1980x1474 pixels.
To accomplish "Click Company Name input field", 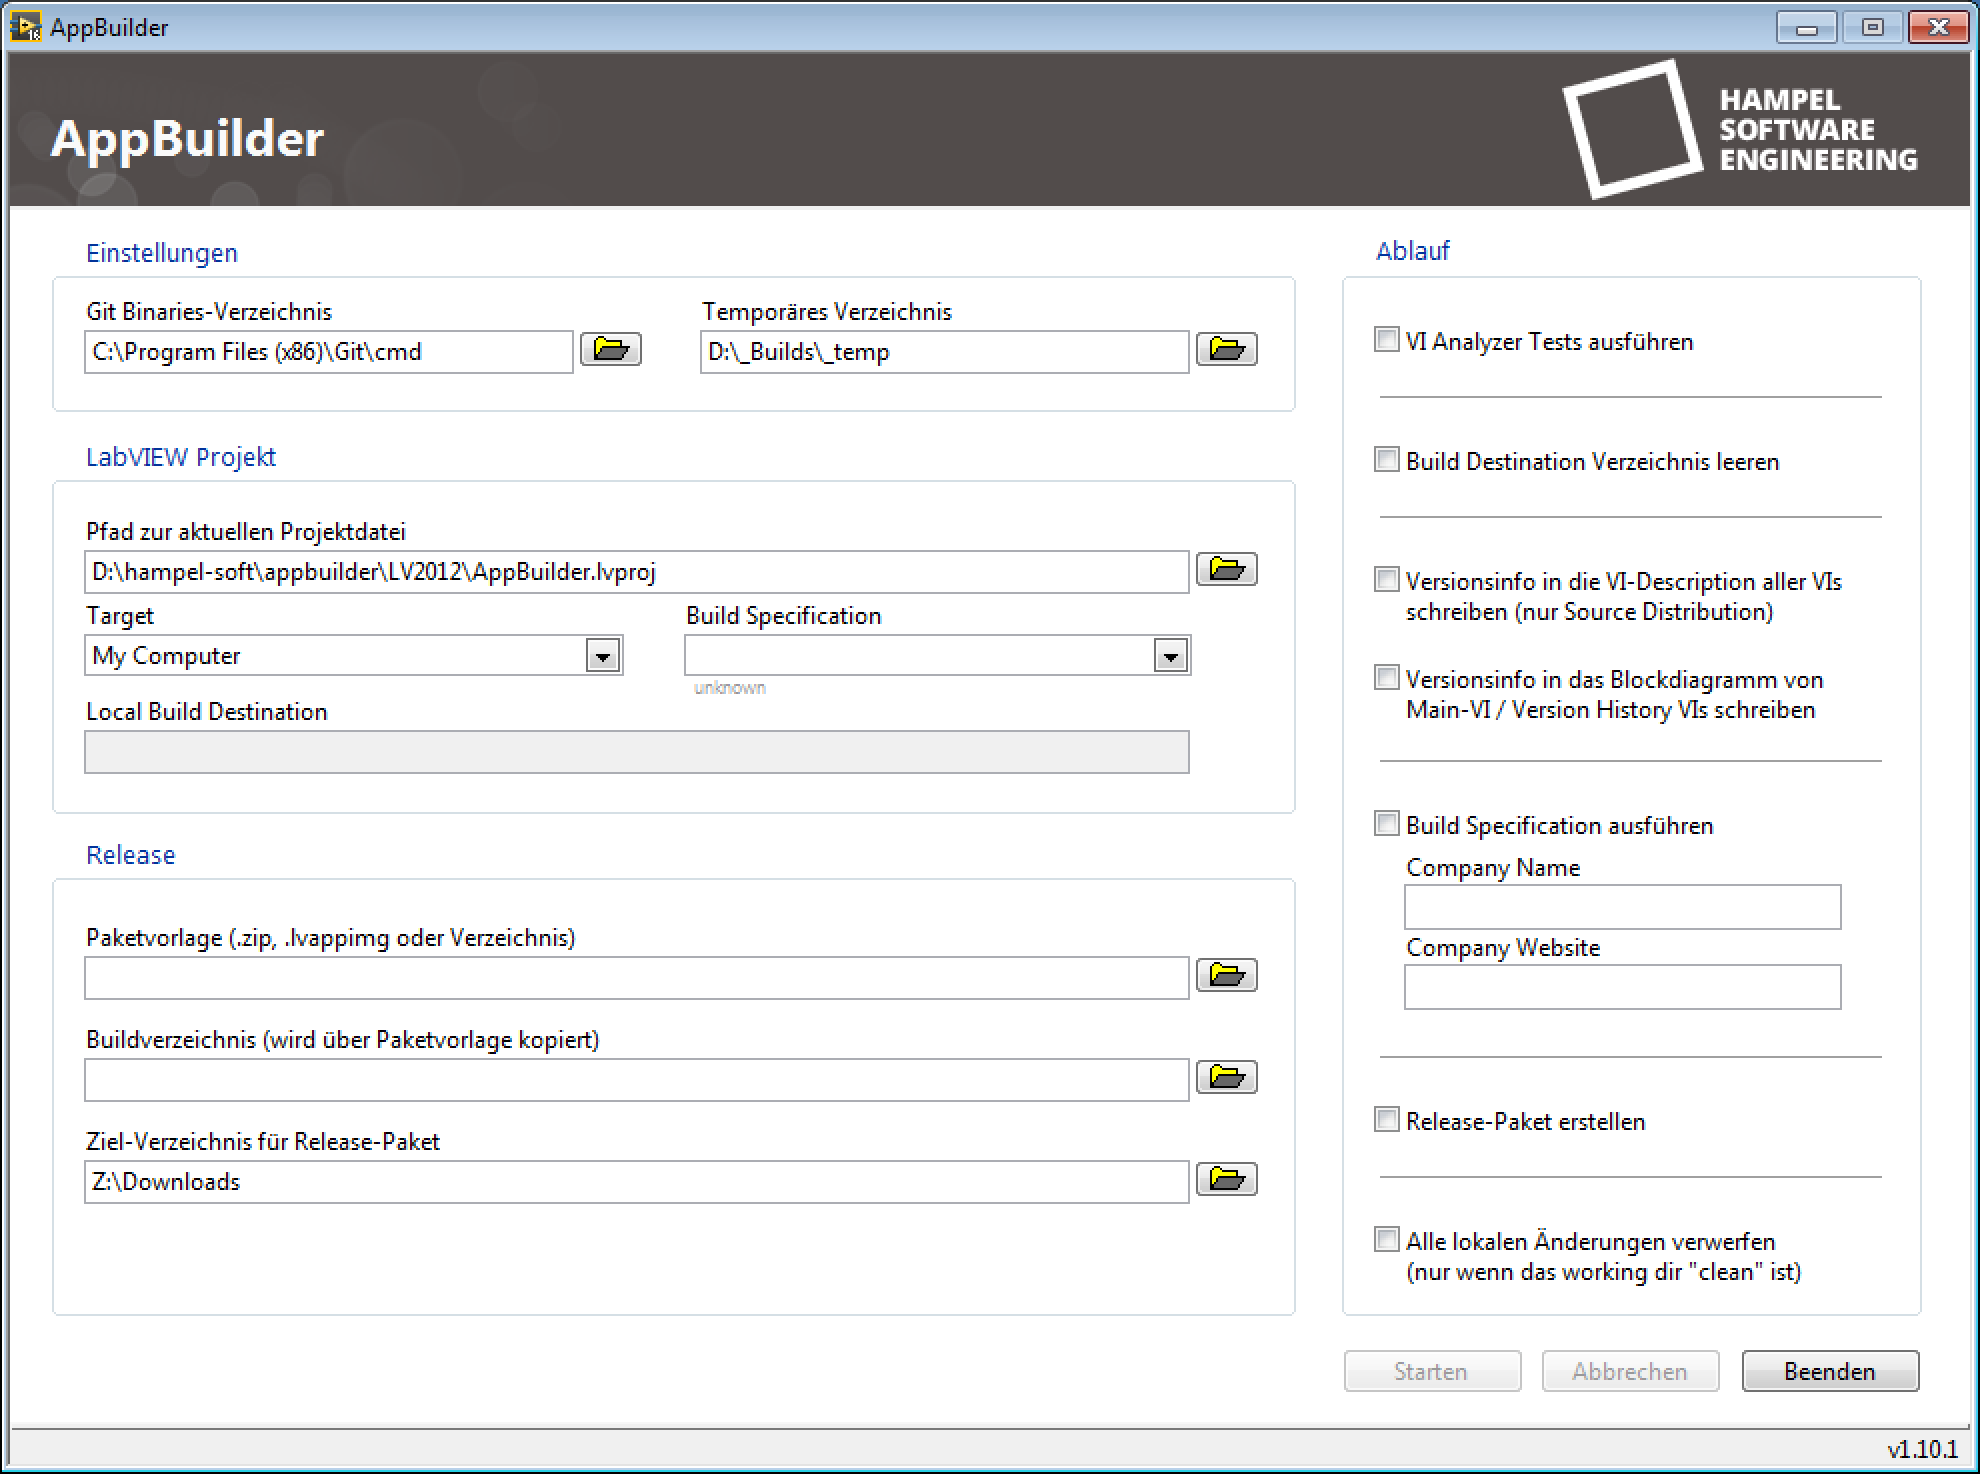I will (x=1622, y=903).
